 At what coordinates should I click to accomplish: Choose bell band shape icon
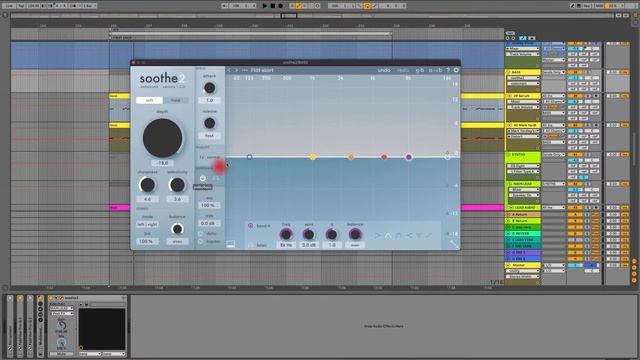(388, 236)
